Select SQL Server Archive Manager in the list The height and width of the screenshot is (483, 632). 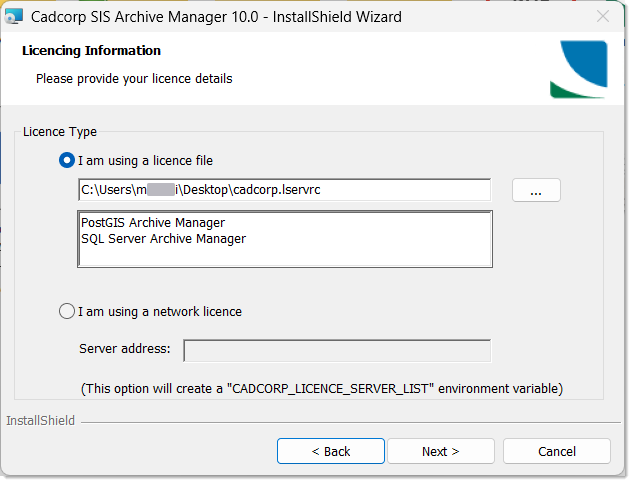click(163, 239)
